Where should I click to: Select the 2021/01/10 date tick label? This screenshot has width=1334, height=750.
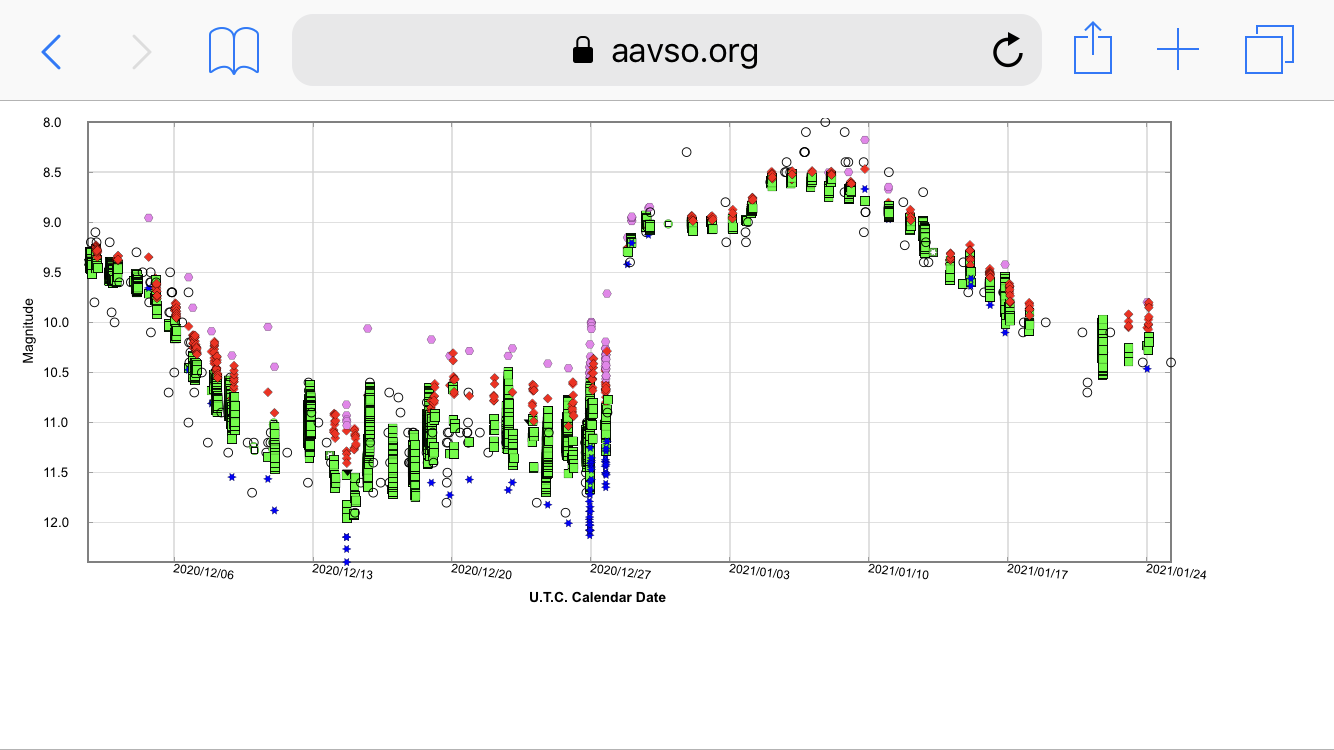click(x=897, y=571)
